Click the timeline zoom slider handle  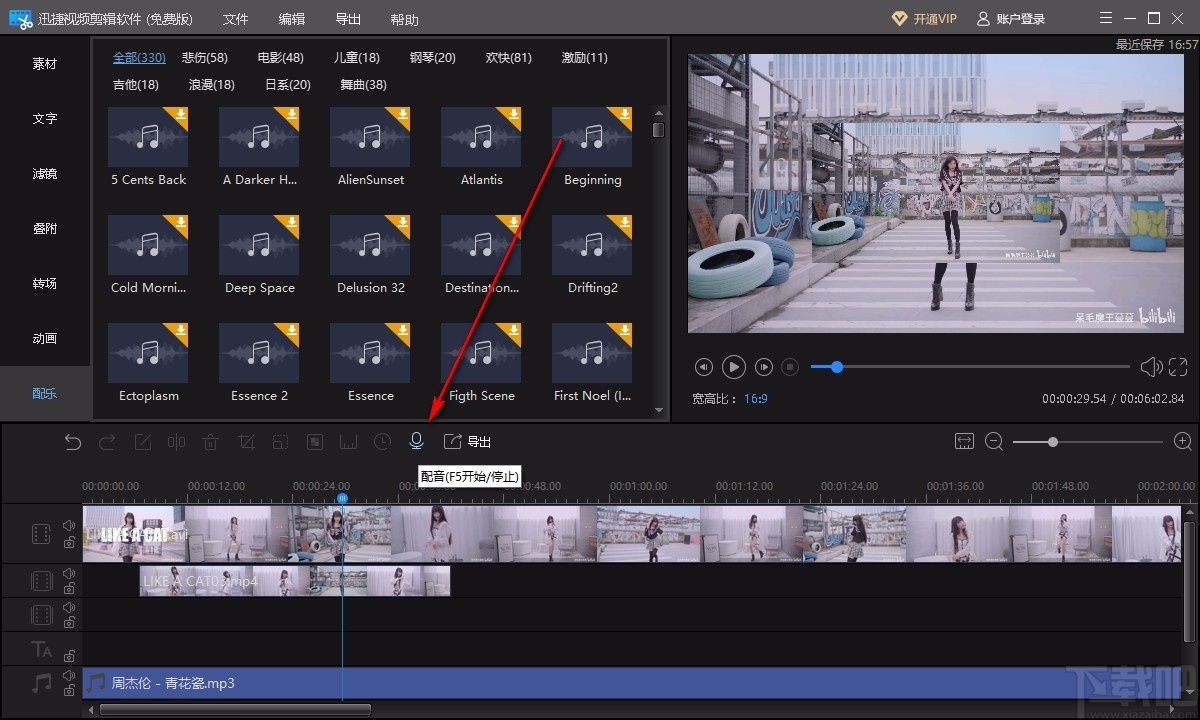click(1052, 441)
